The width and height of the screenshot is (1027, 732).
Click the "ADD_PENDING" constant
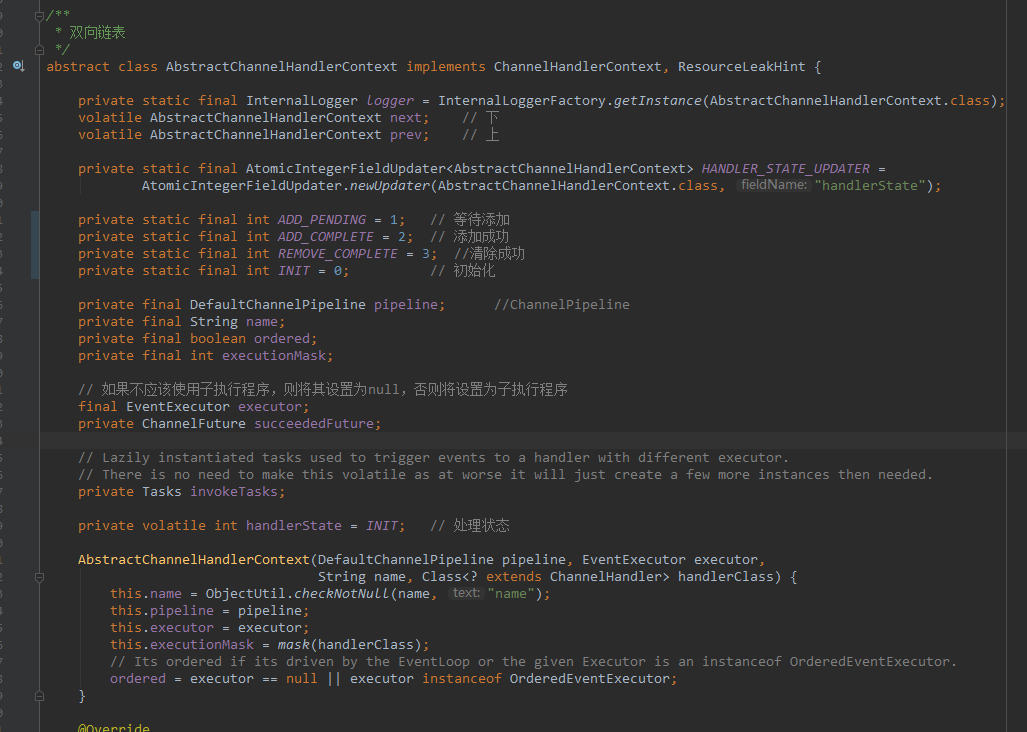tap(322, 220)
